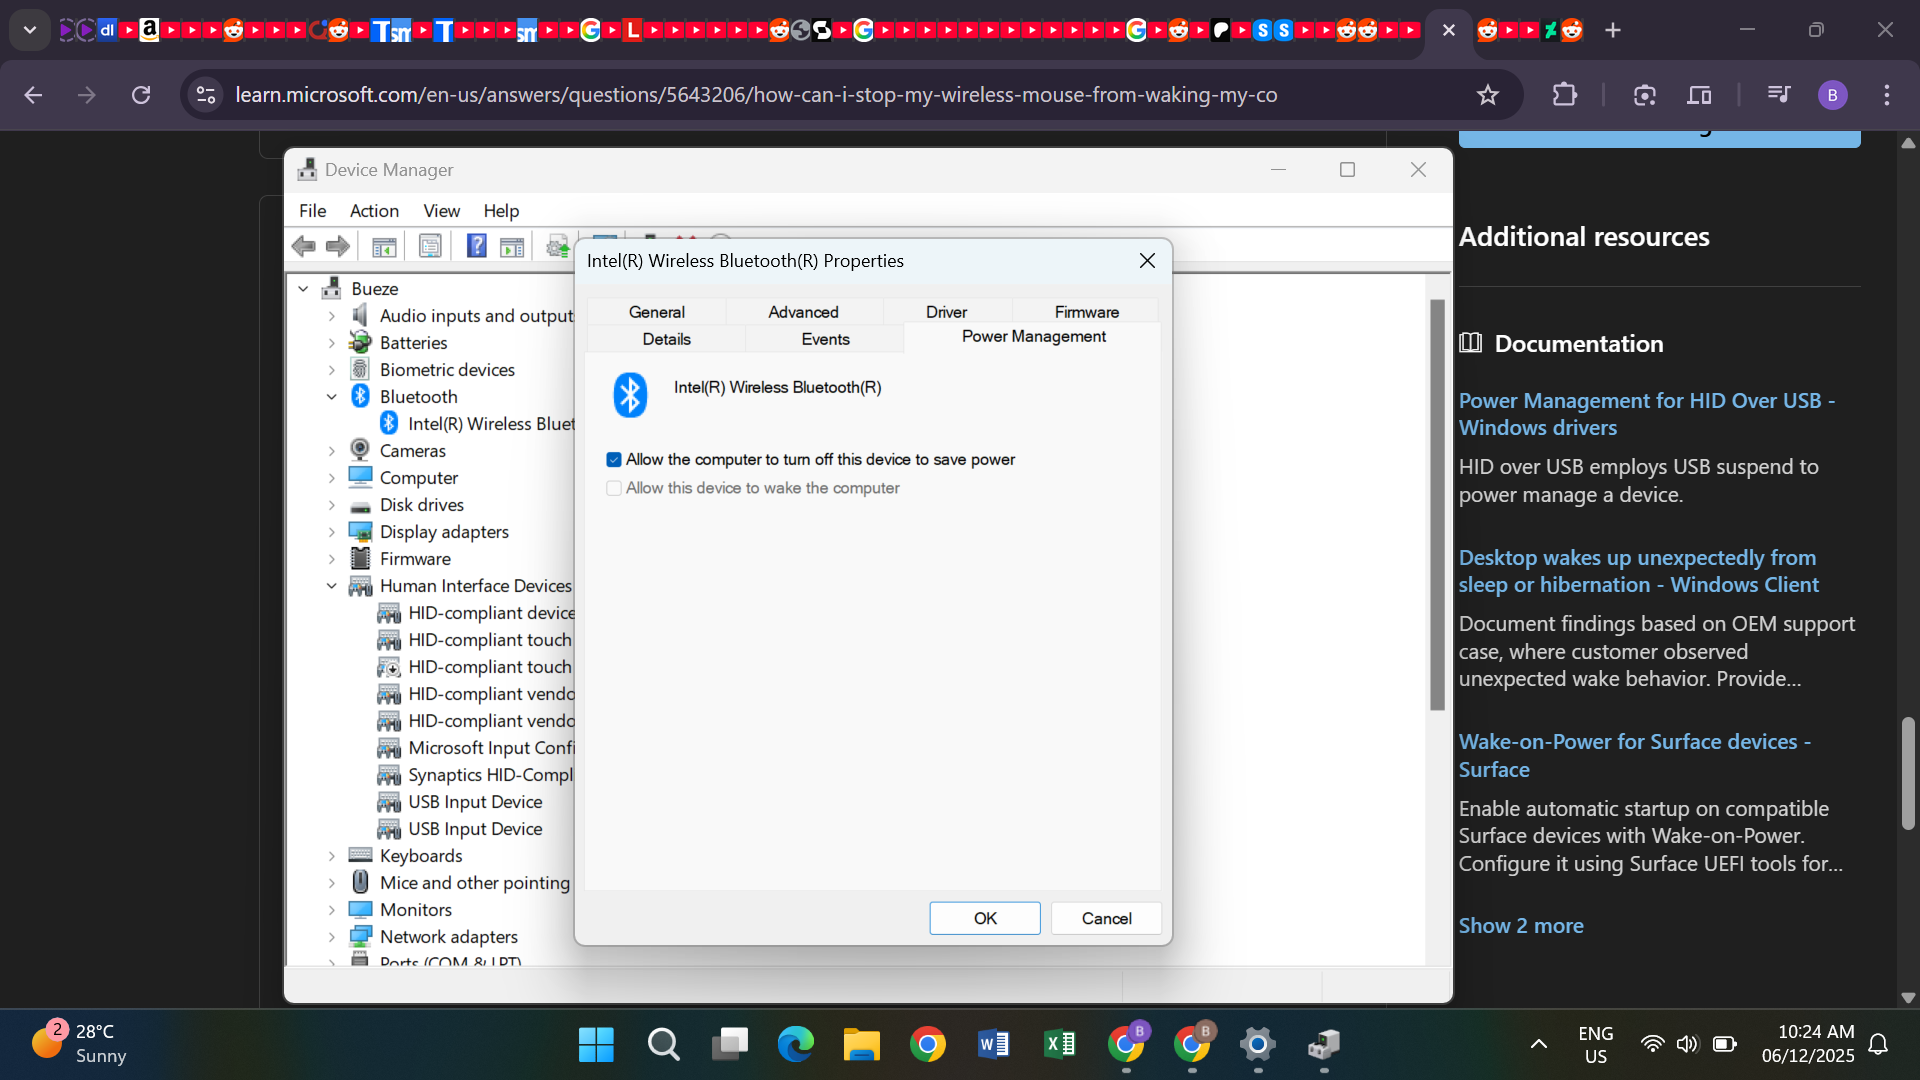Click the Device Manager back navigation arrow
1920x1080 pixels.
click(304, 246)
